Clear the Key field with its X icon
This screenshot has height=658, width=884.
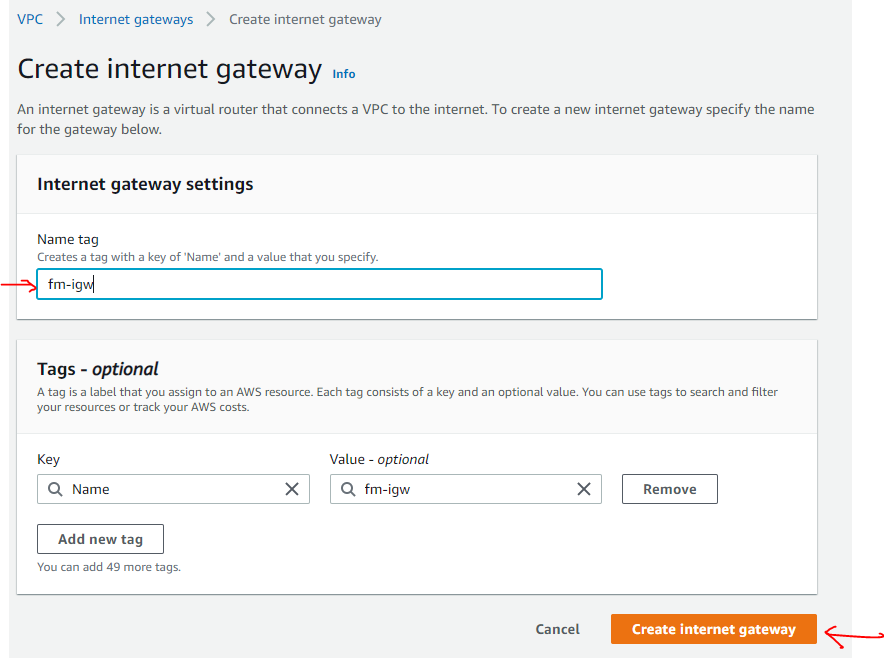click(292, 489)
